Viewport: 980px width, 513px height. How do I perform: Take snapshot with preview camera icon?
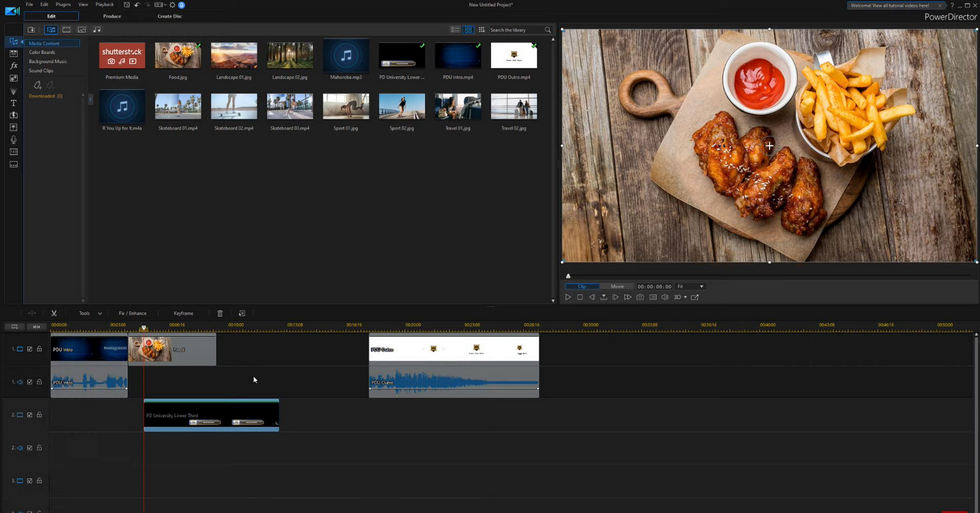(640, 297)
